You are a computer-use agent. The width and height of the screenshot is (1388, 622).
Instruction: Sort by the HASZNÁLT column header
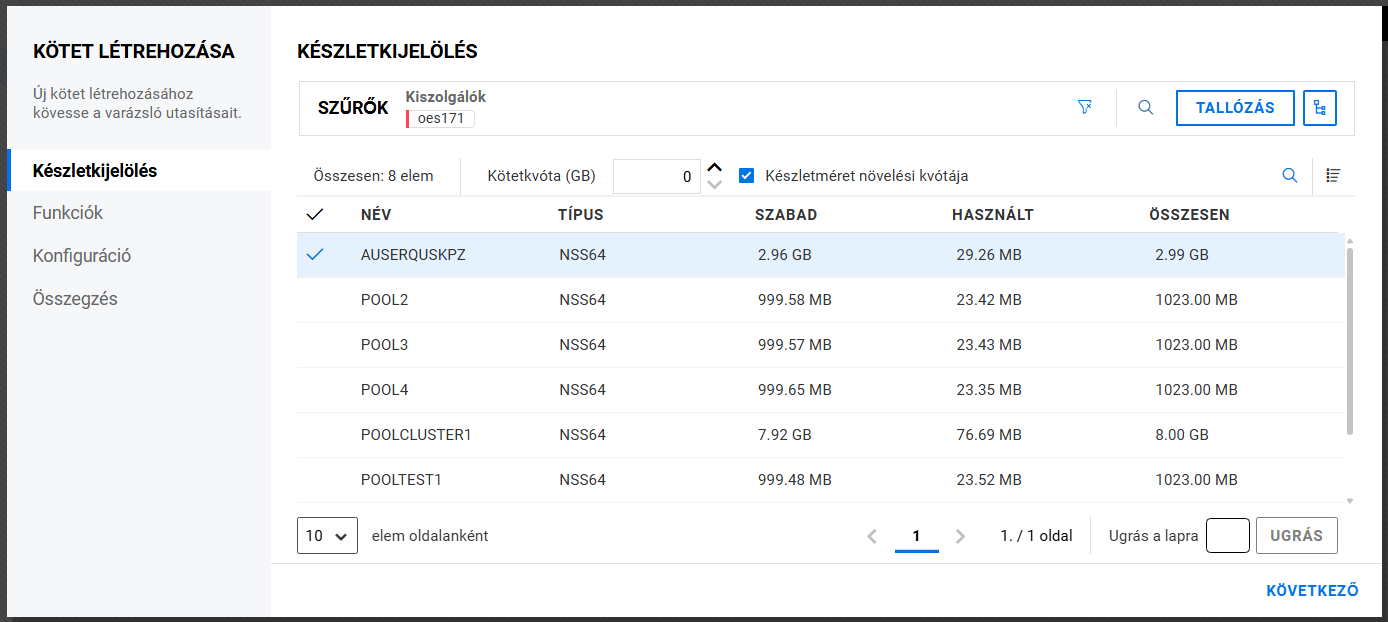pyautogui.click(x=993, y=215)
